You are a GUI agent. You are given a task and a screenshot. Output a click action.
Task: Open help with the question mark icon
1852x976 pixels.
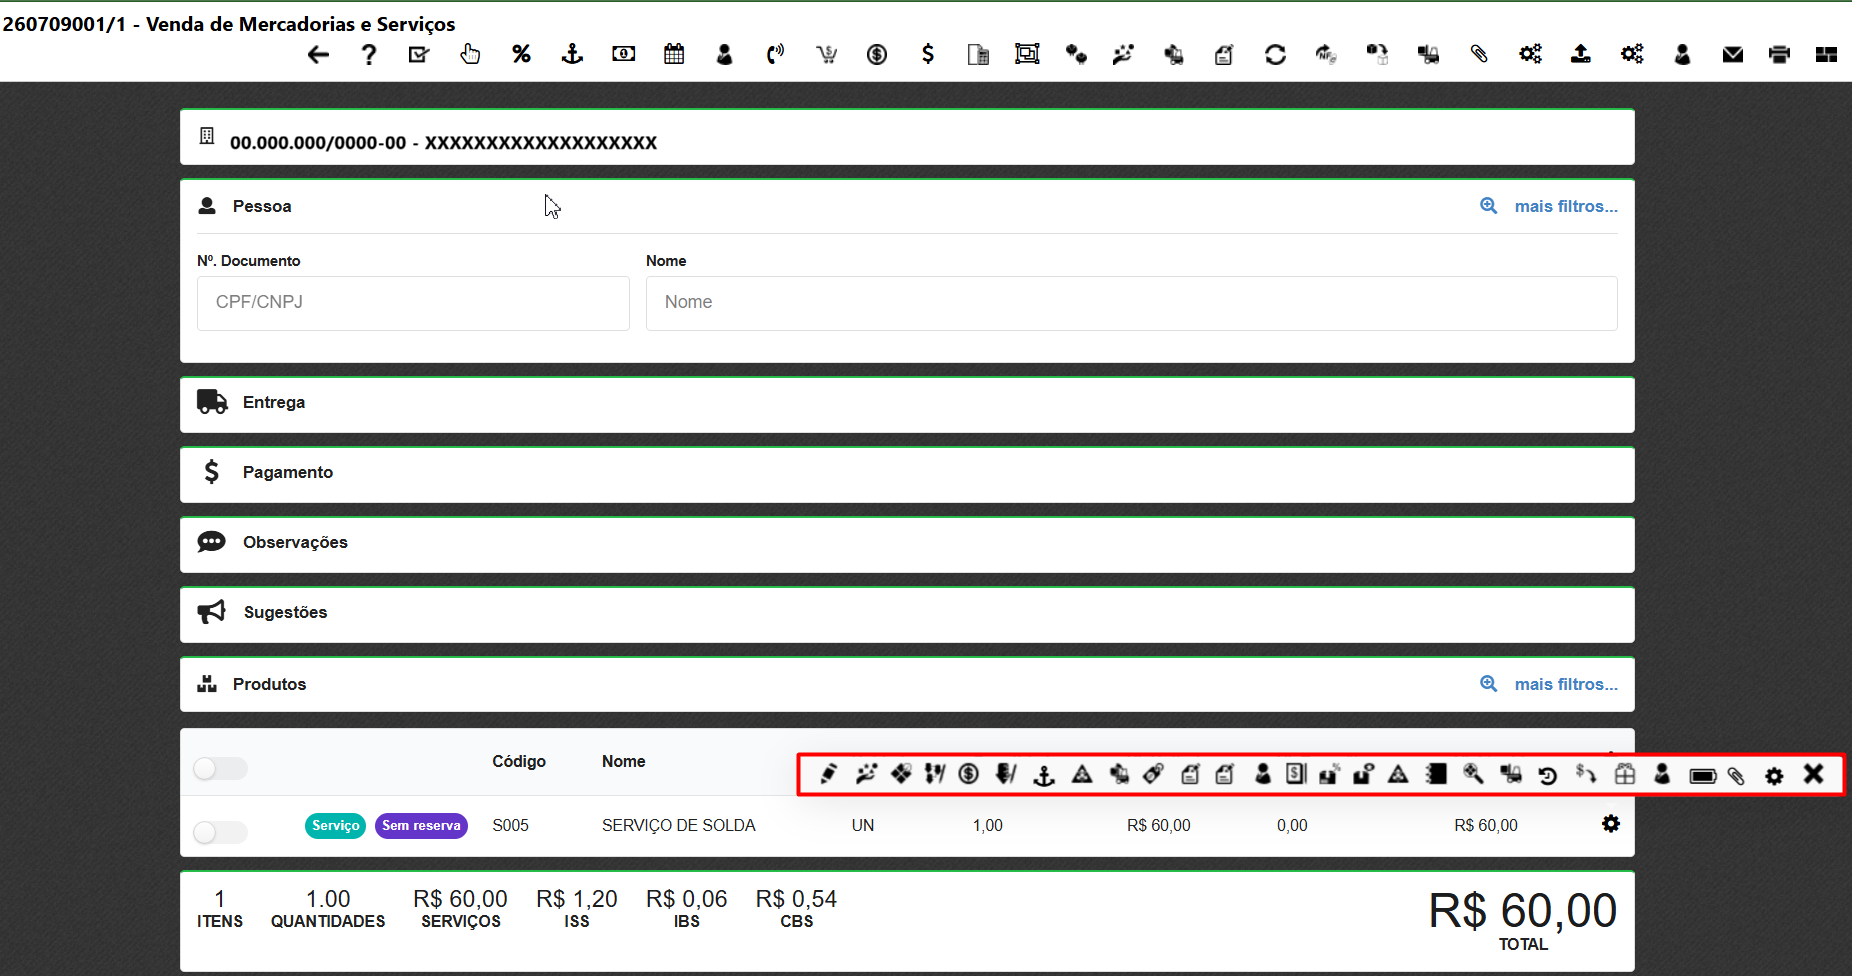369,55
